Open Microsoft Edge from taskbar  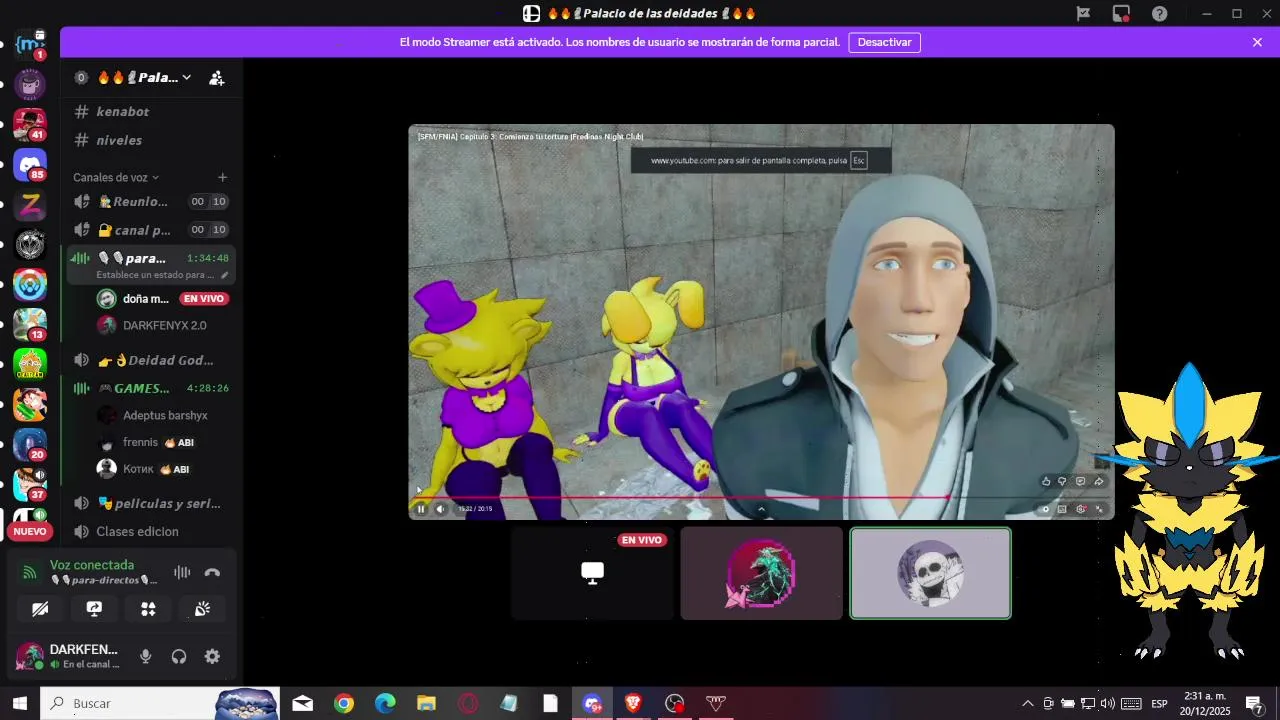click(x=385, y=704)
